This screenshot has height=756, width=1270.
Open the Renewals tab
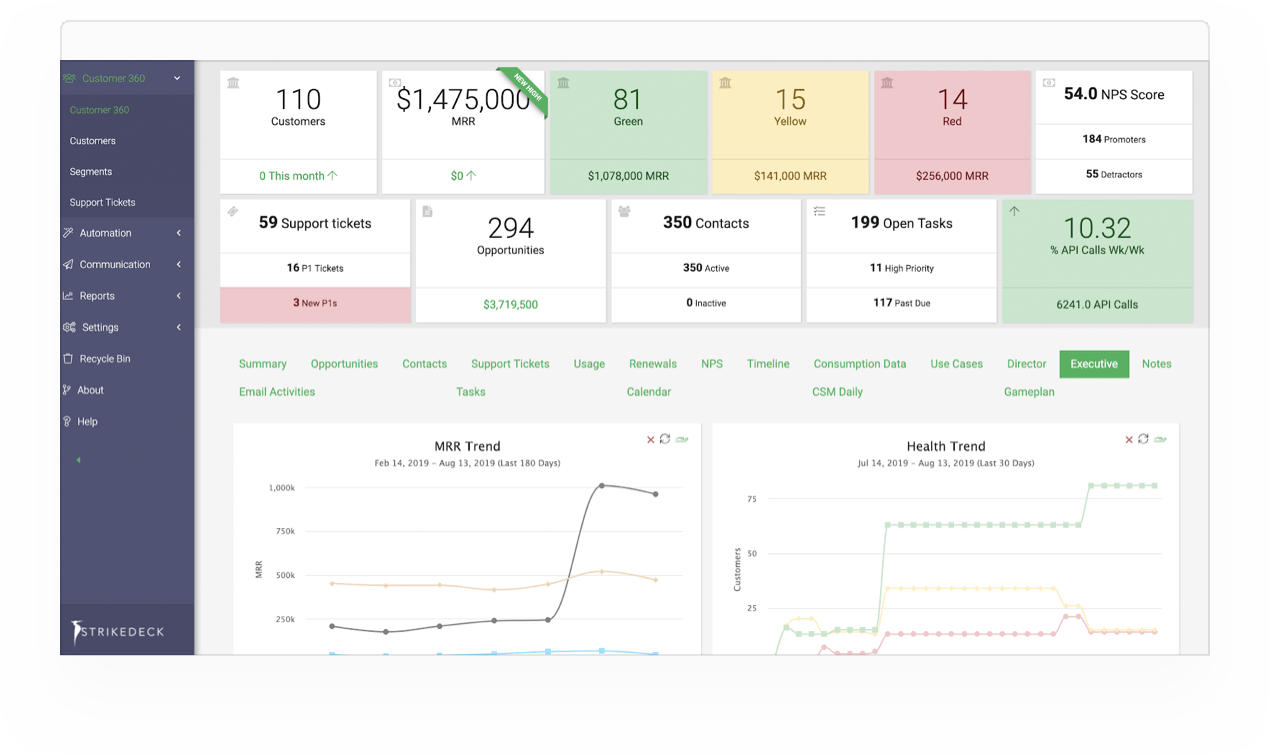[x=652, y=364]
